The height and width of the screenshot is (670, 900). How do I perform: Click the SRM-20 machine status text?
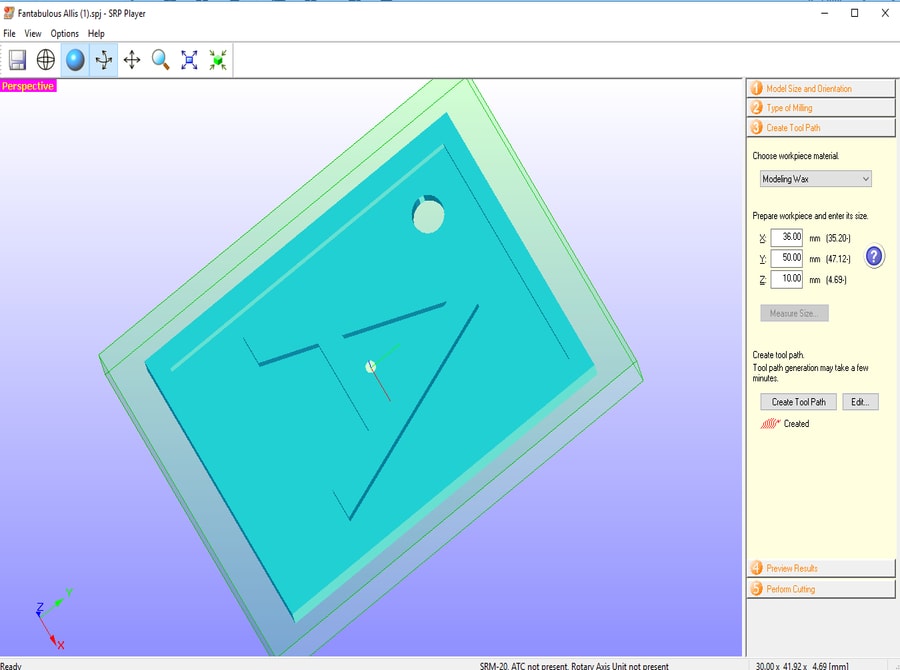pos(574,665)
